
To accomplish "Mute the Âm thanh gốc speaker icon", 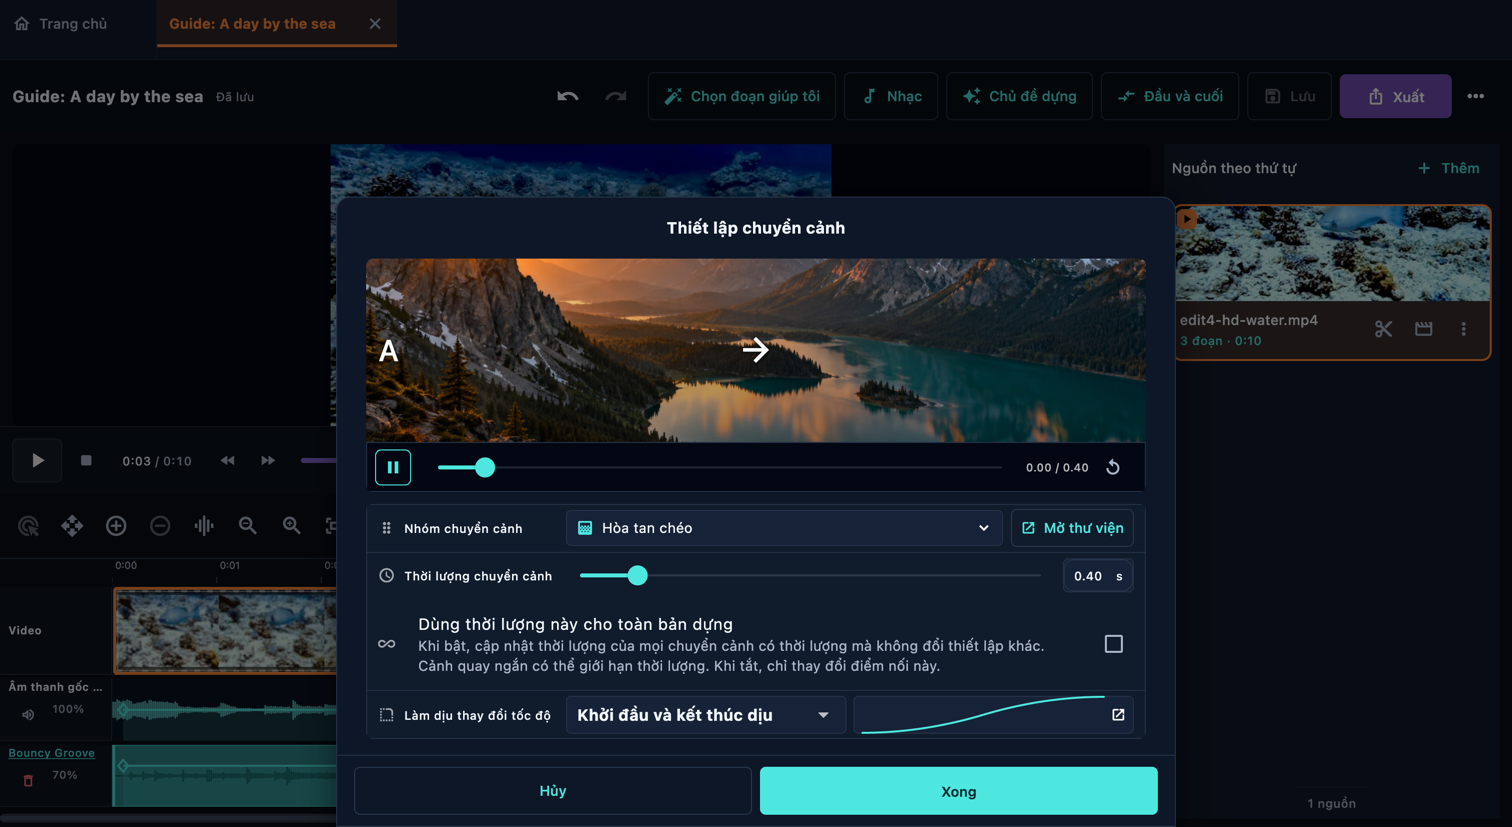I will point(28,714).
